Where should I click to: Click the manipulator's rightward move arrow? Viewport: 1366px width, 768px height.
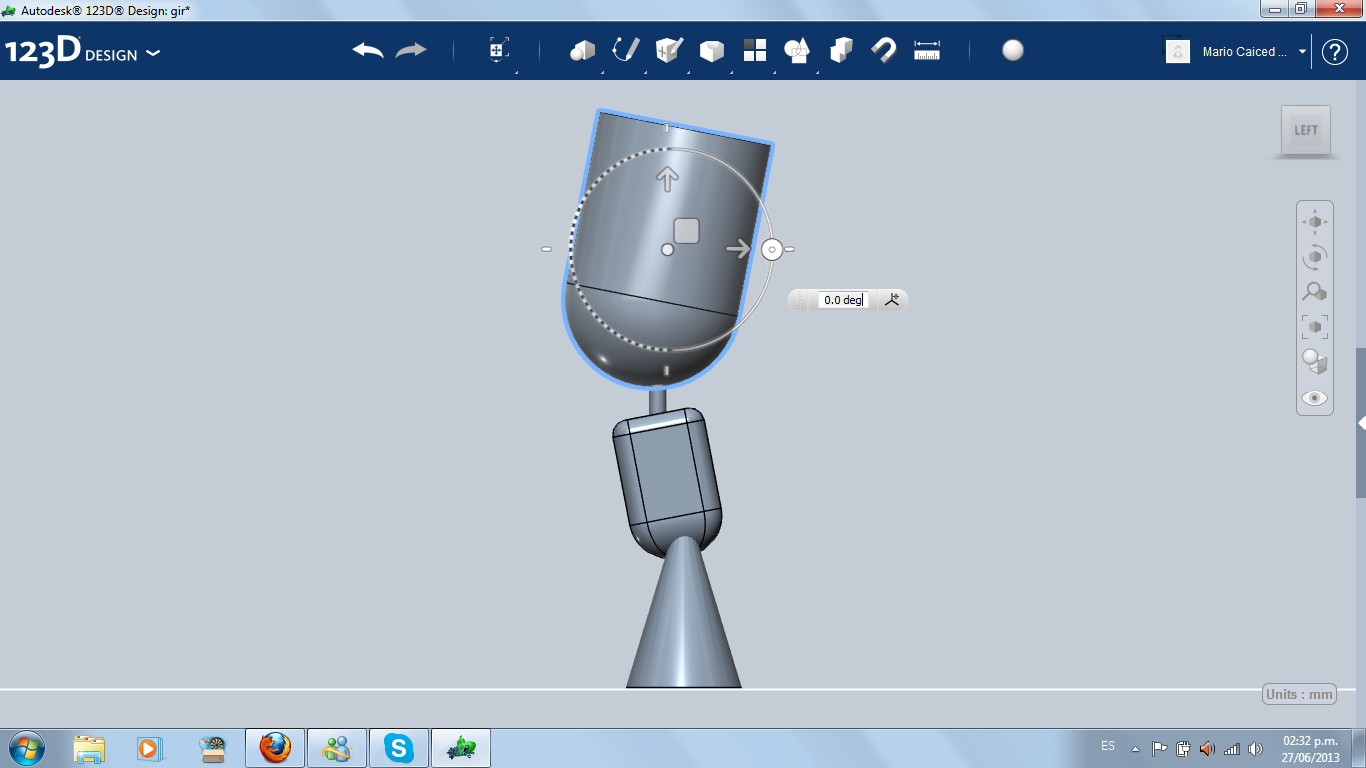(x=738, y=248)
